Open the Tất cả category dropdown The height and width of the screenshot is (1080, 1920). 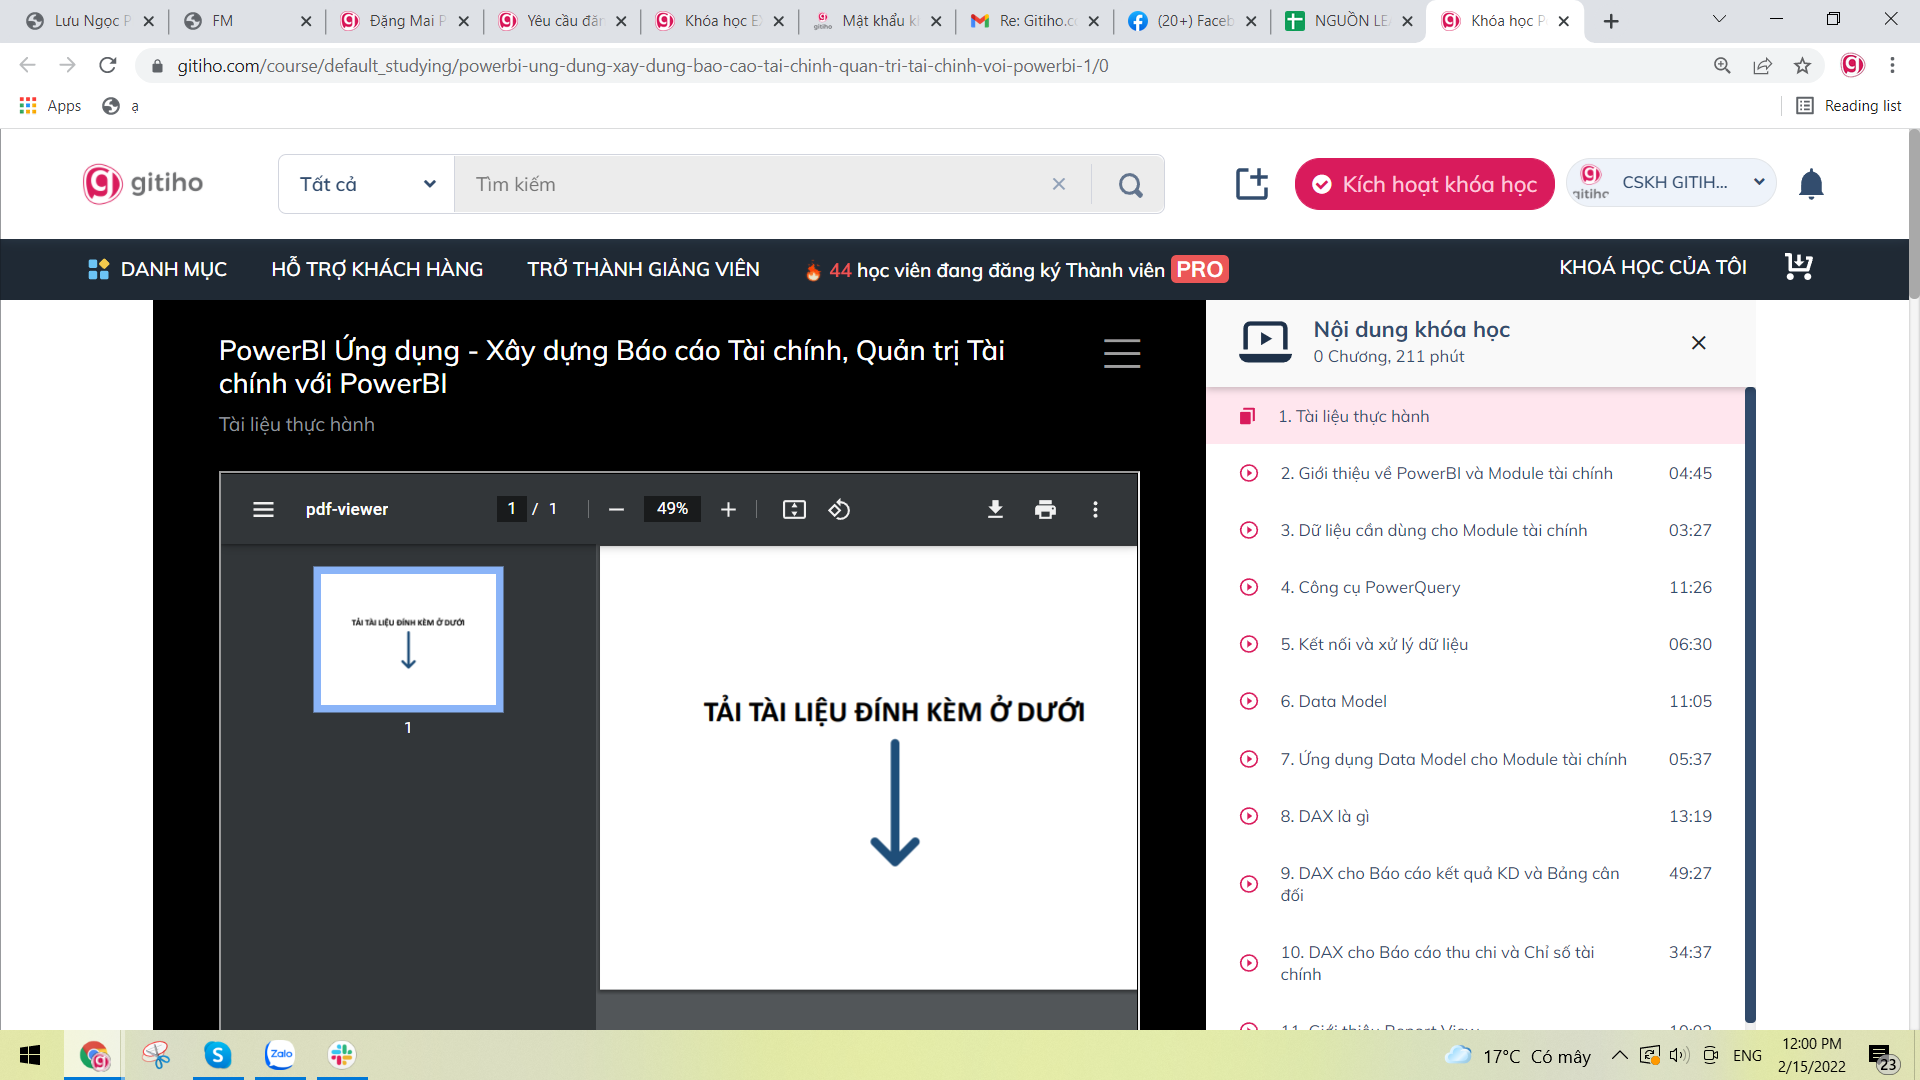367,184
